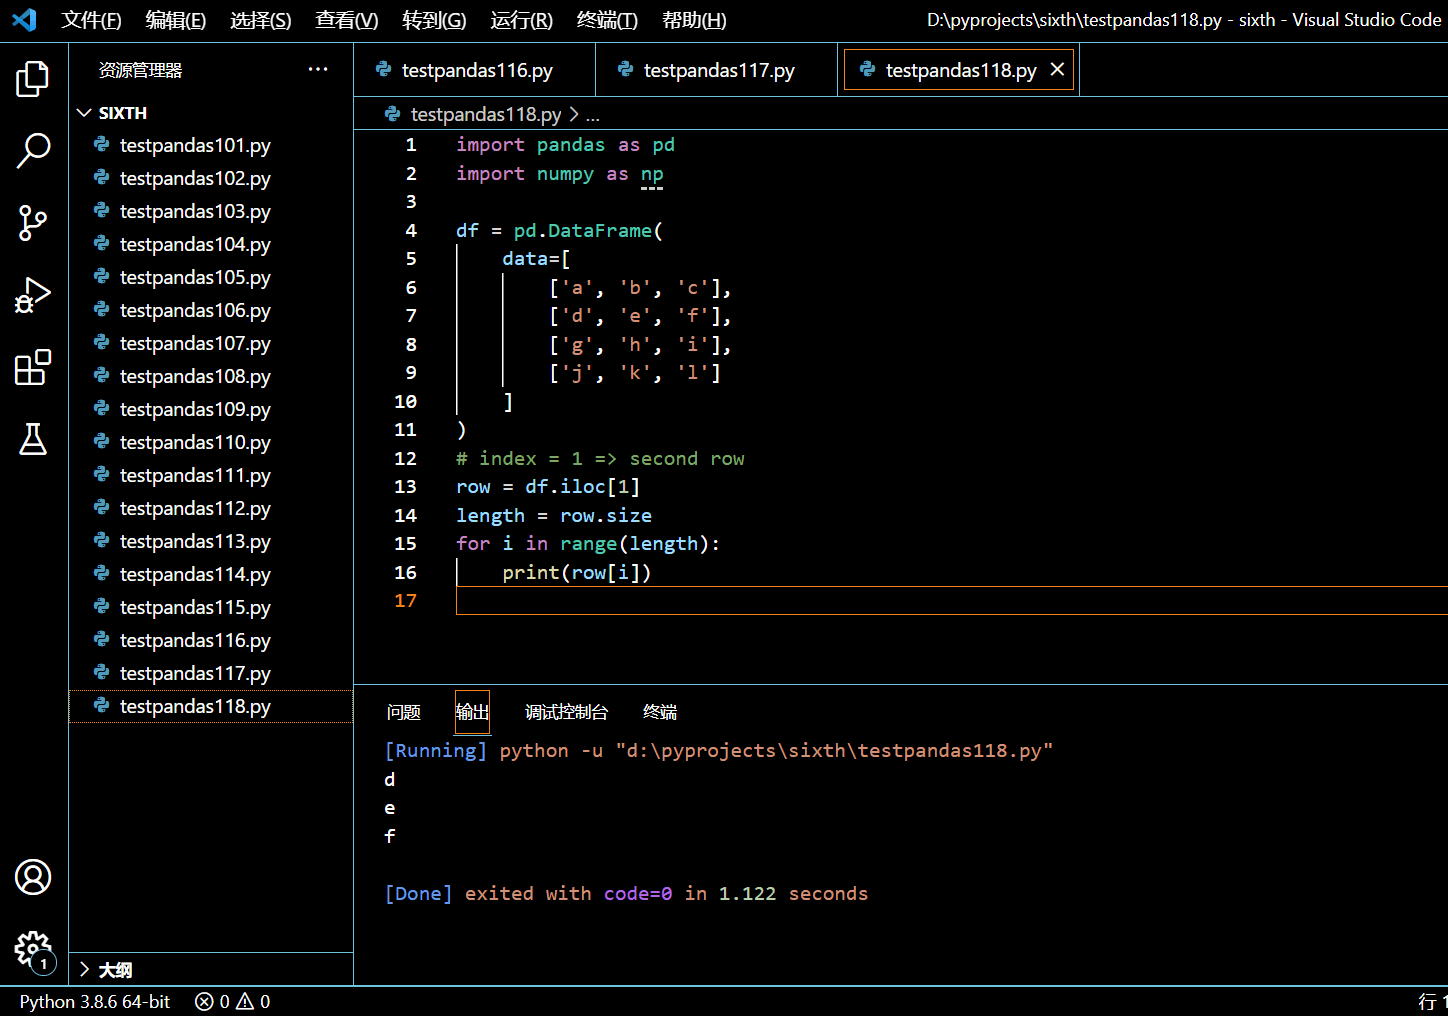
Task: Open the Manage gear icon
Action: (33, 949)
